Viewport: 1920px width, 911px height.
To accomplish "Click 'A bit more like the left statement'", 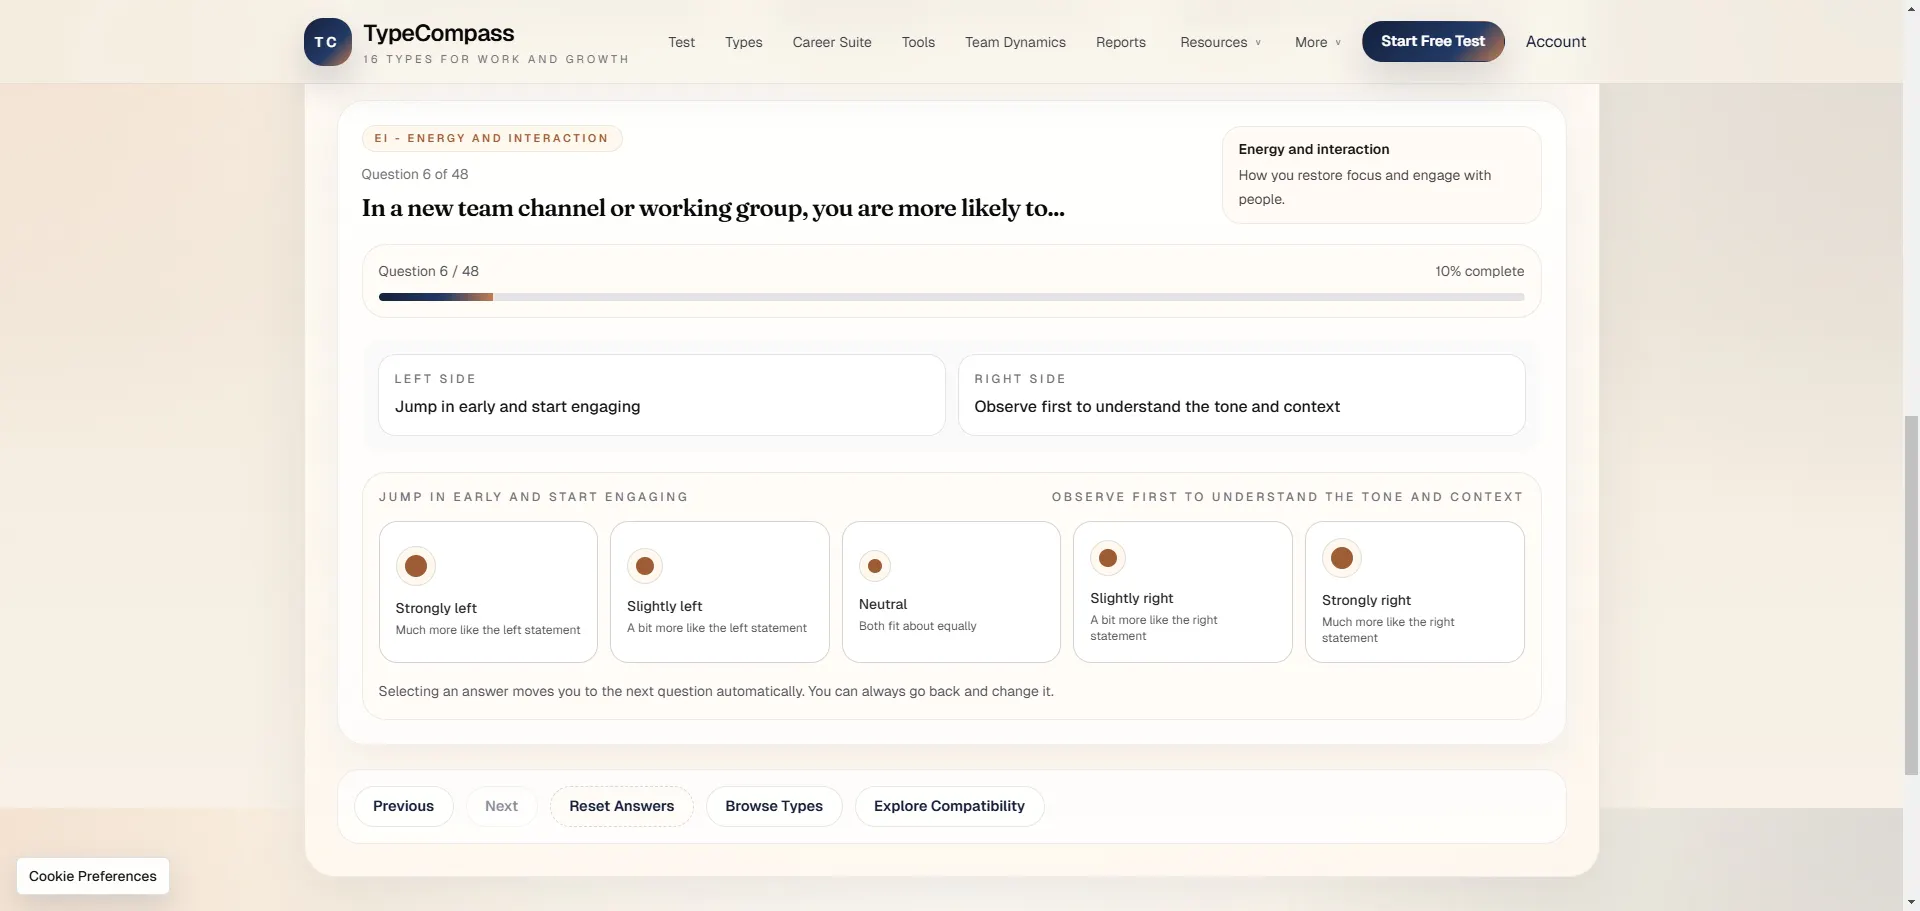I will point(717,628).
